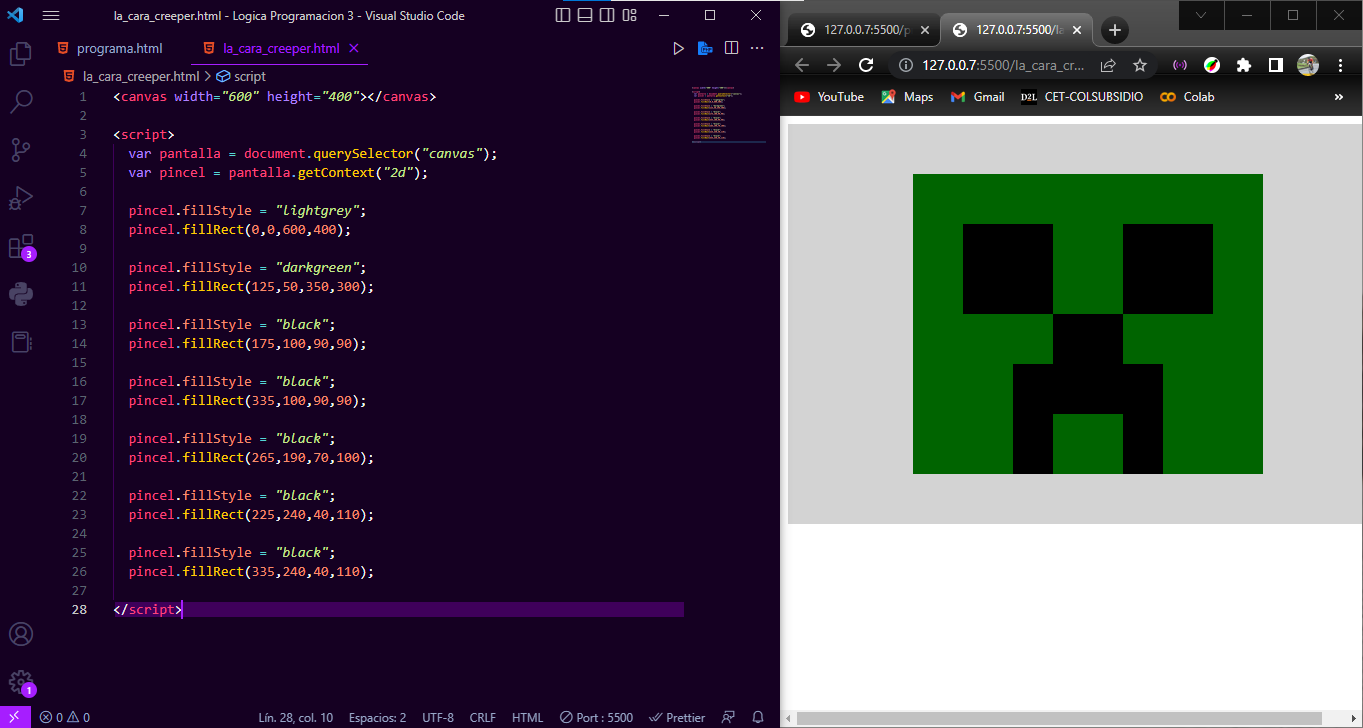Expand hidden bookmarks chevron in Chrome
Image resolution: width=1363 pixels, height=728 pixels.
(x=1339, y=97)
